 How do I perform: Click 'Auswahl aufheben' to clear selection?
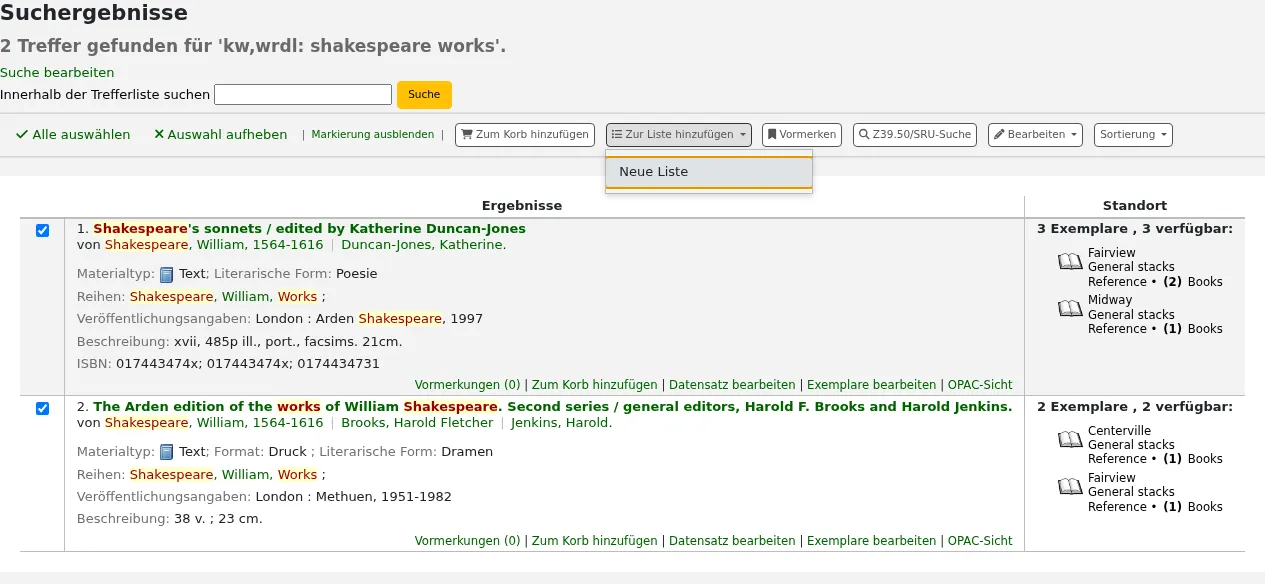[220, 134]
